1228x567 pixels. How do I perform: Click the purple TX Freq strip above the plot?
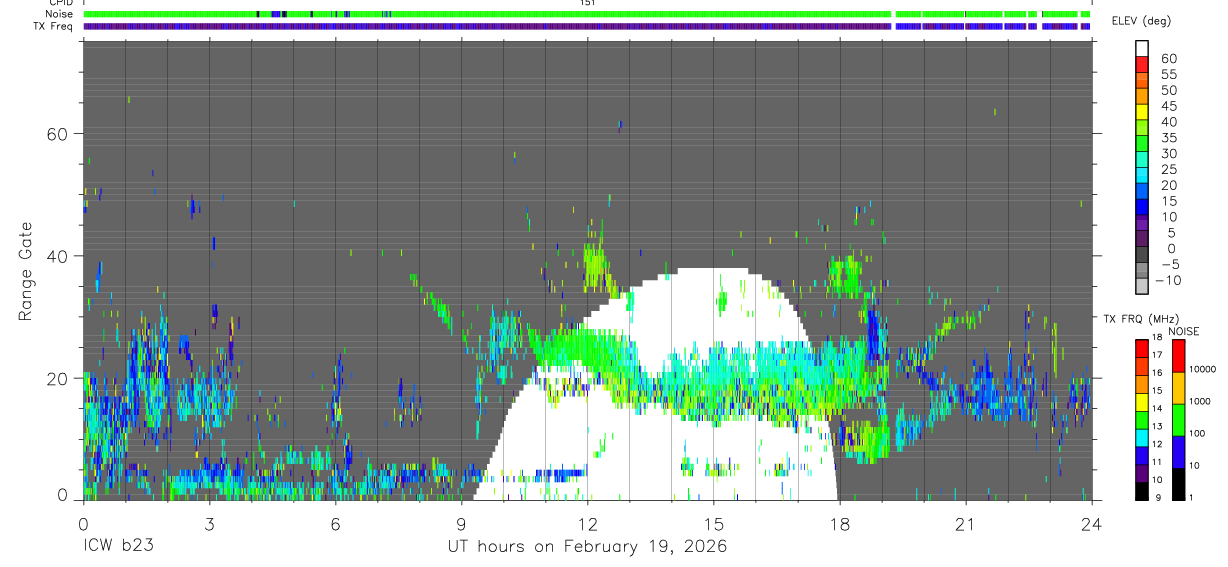click(587, 26)
